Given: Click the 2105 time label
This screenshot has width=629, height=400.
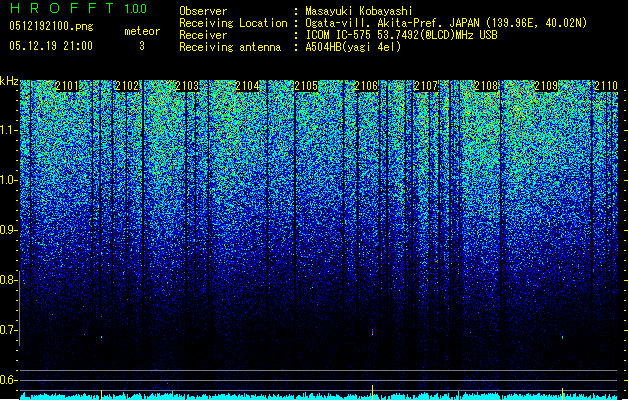Looking at the screenshot, I should point(306,86).
